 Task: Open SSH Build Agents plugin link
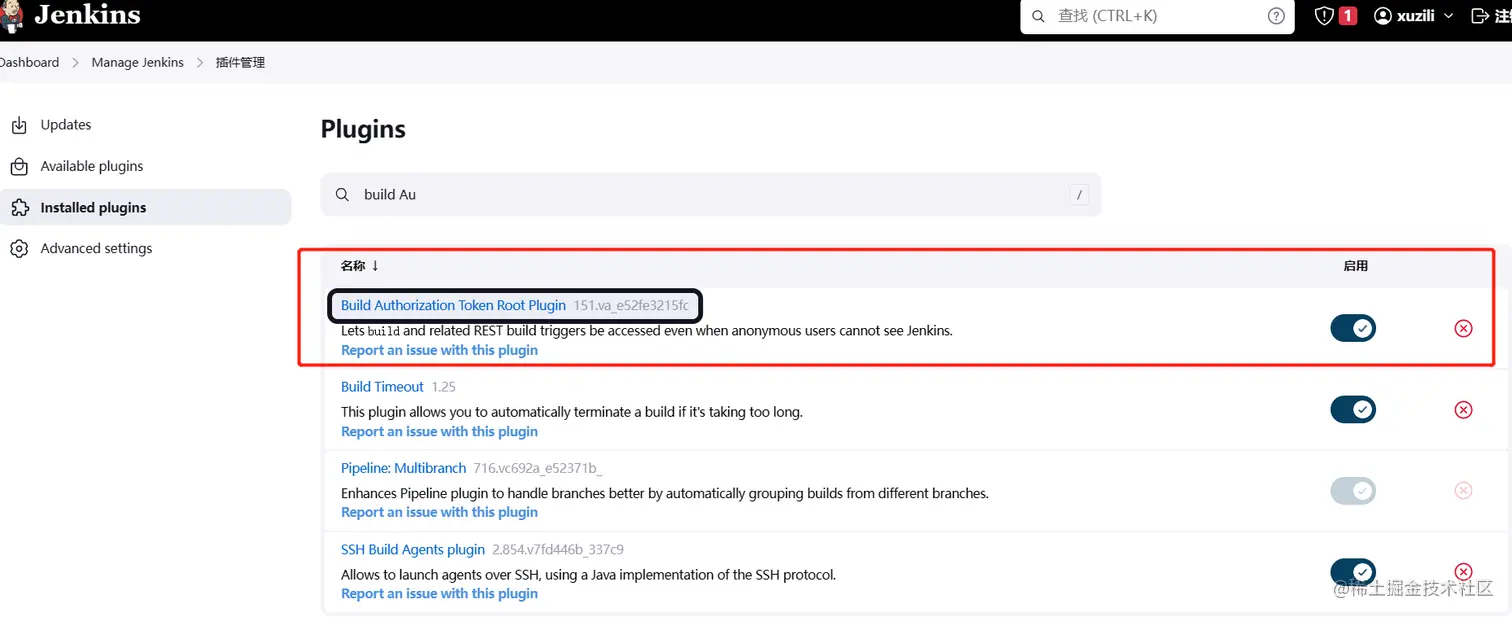[412, 549]
